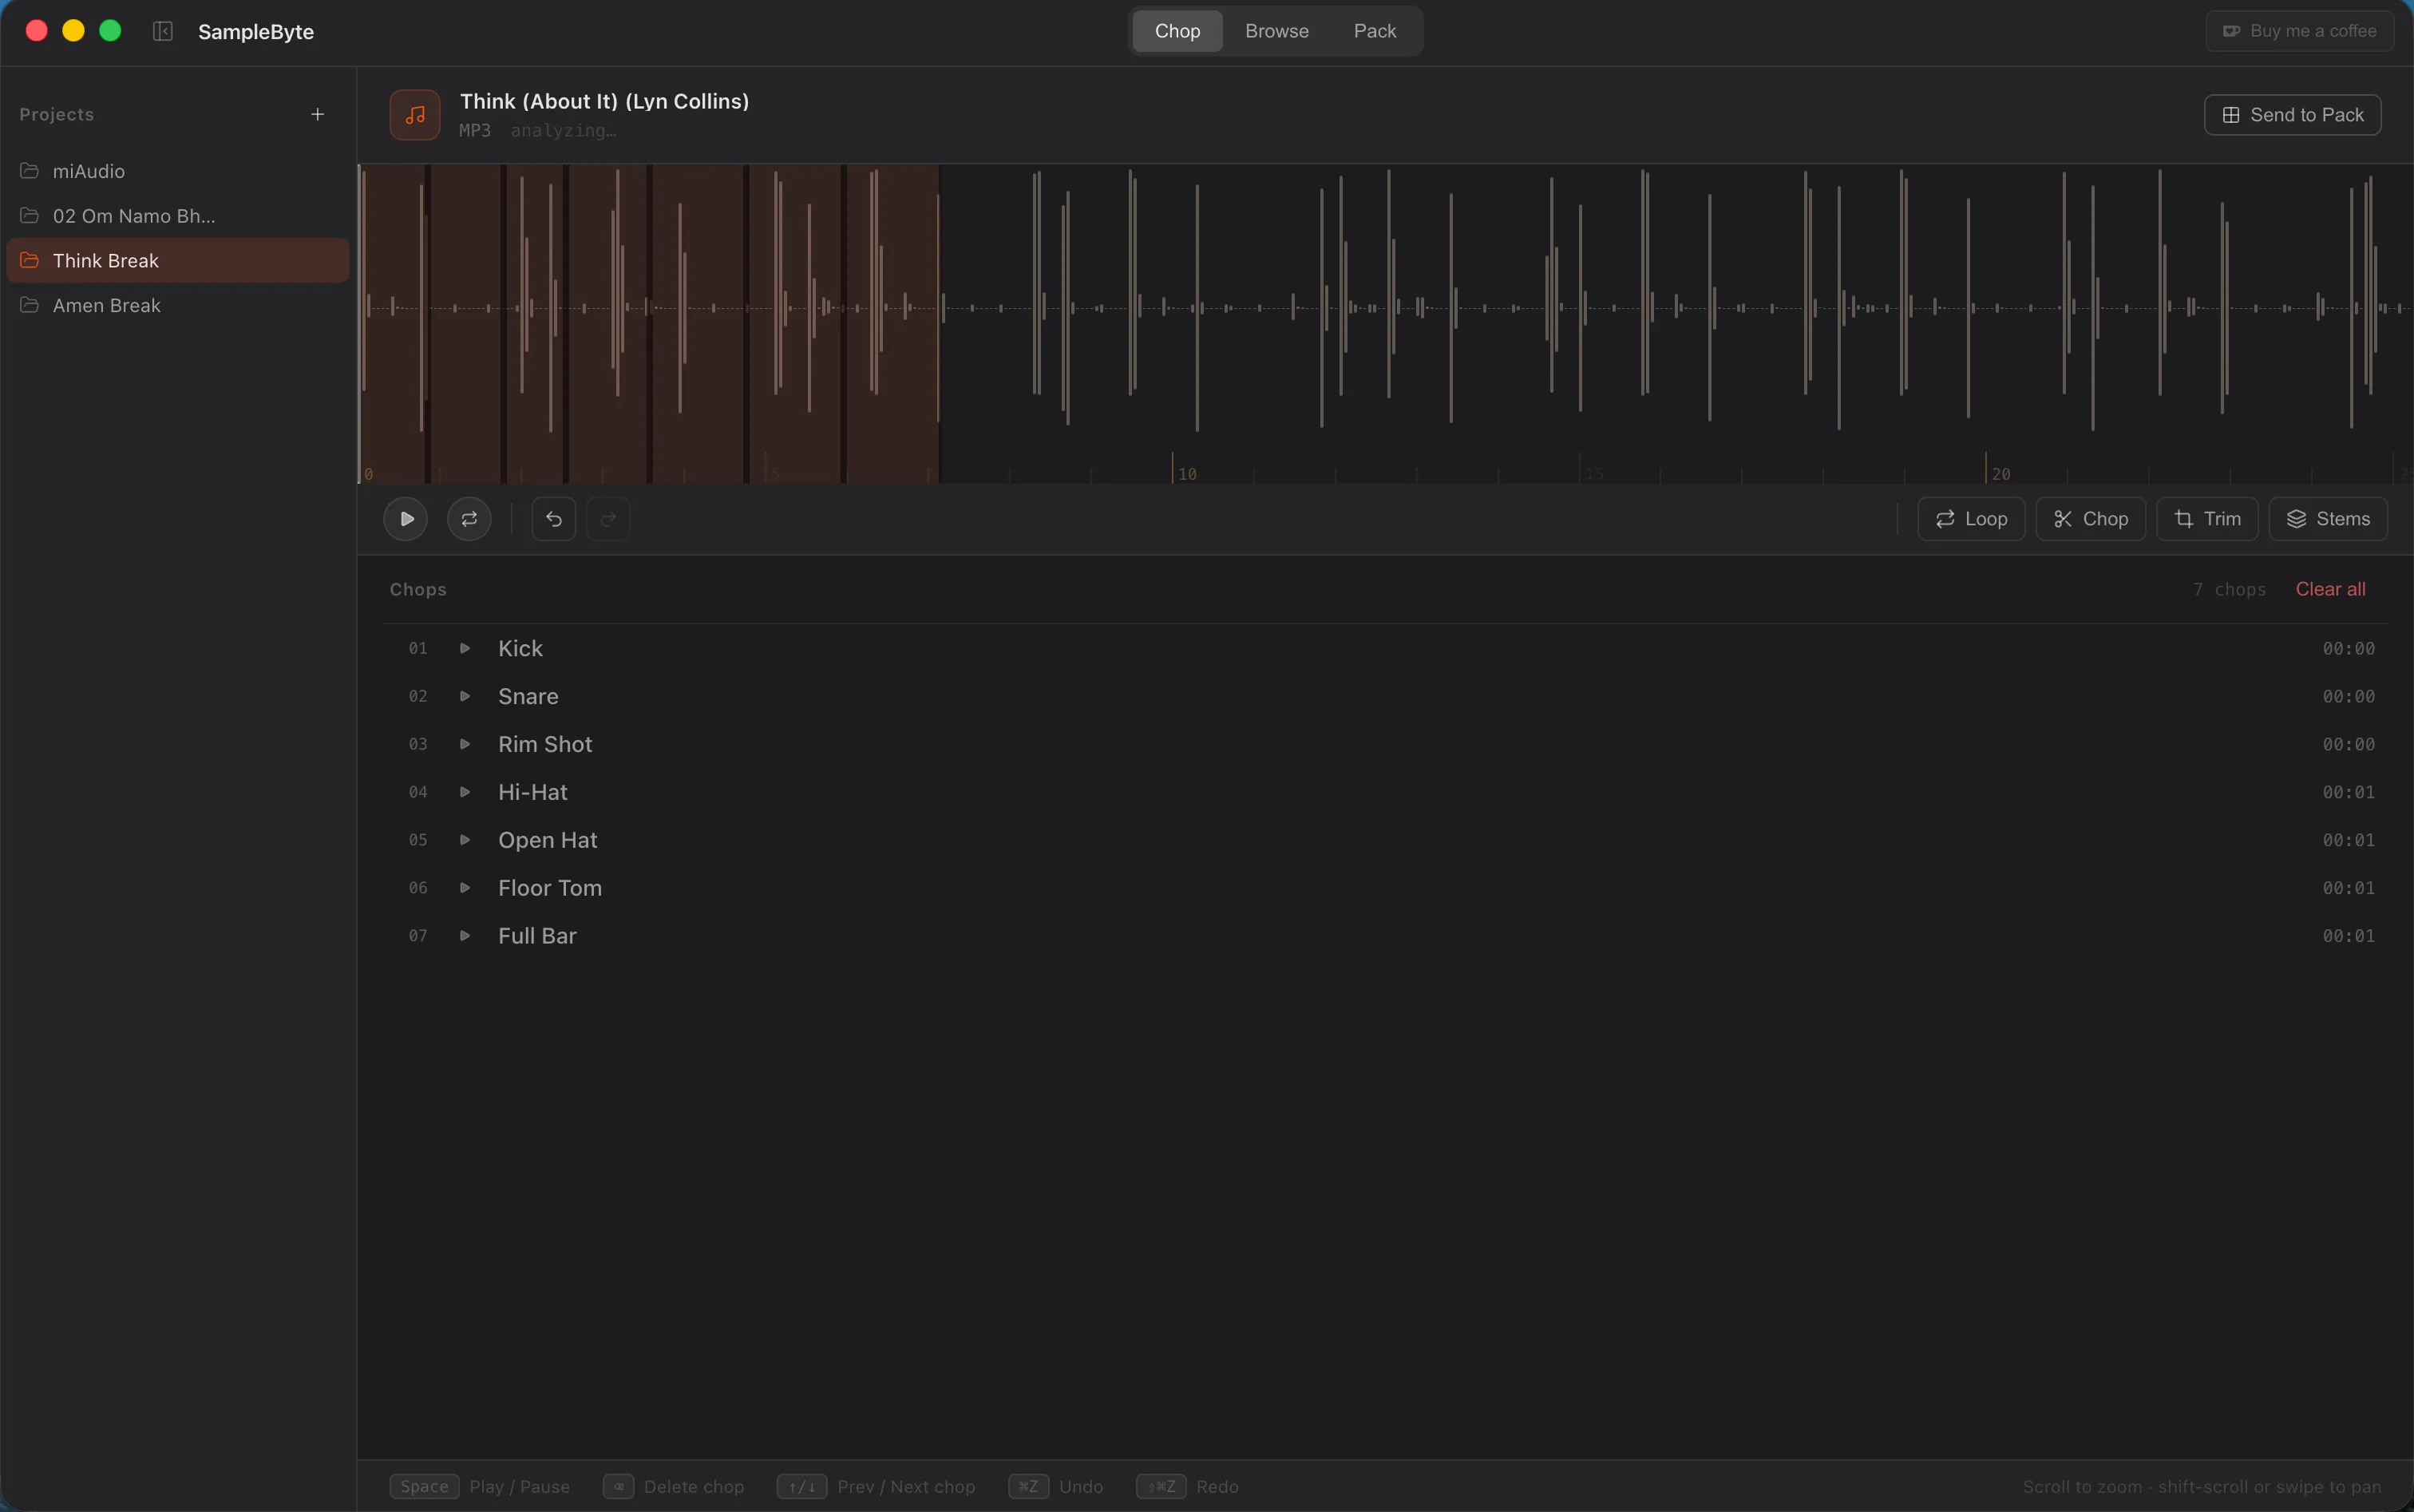2414x1512 pixels.
Task: Toggle loop playback round button
Action: point(469,519)
